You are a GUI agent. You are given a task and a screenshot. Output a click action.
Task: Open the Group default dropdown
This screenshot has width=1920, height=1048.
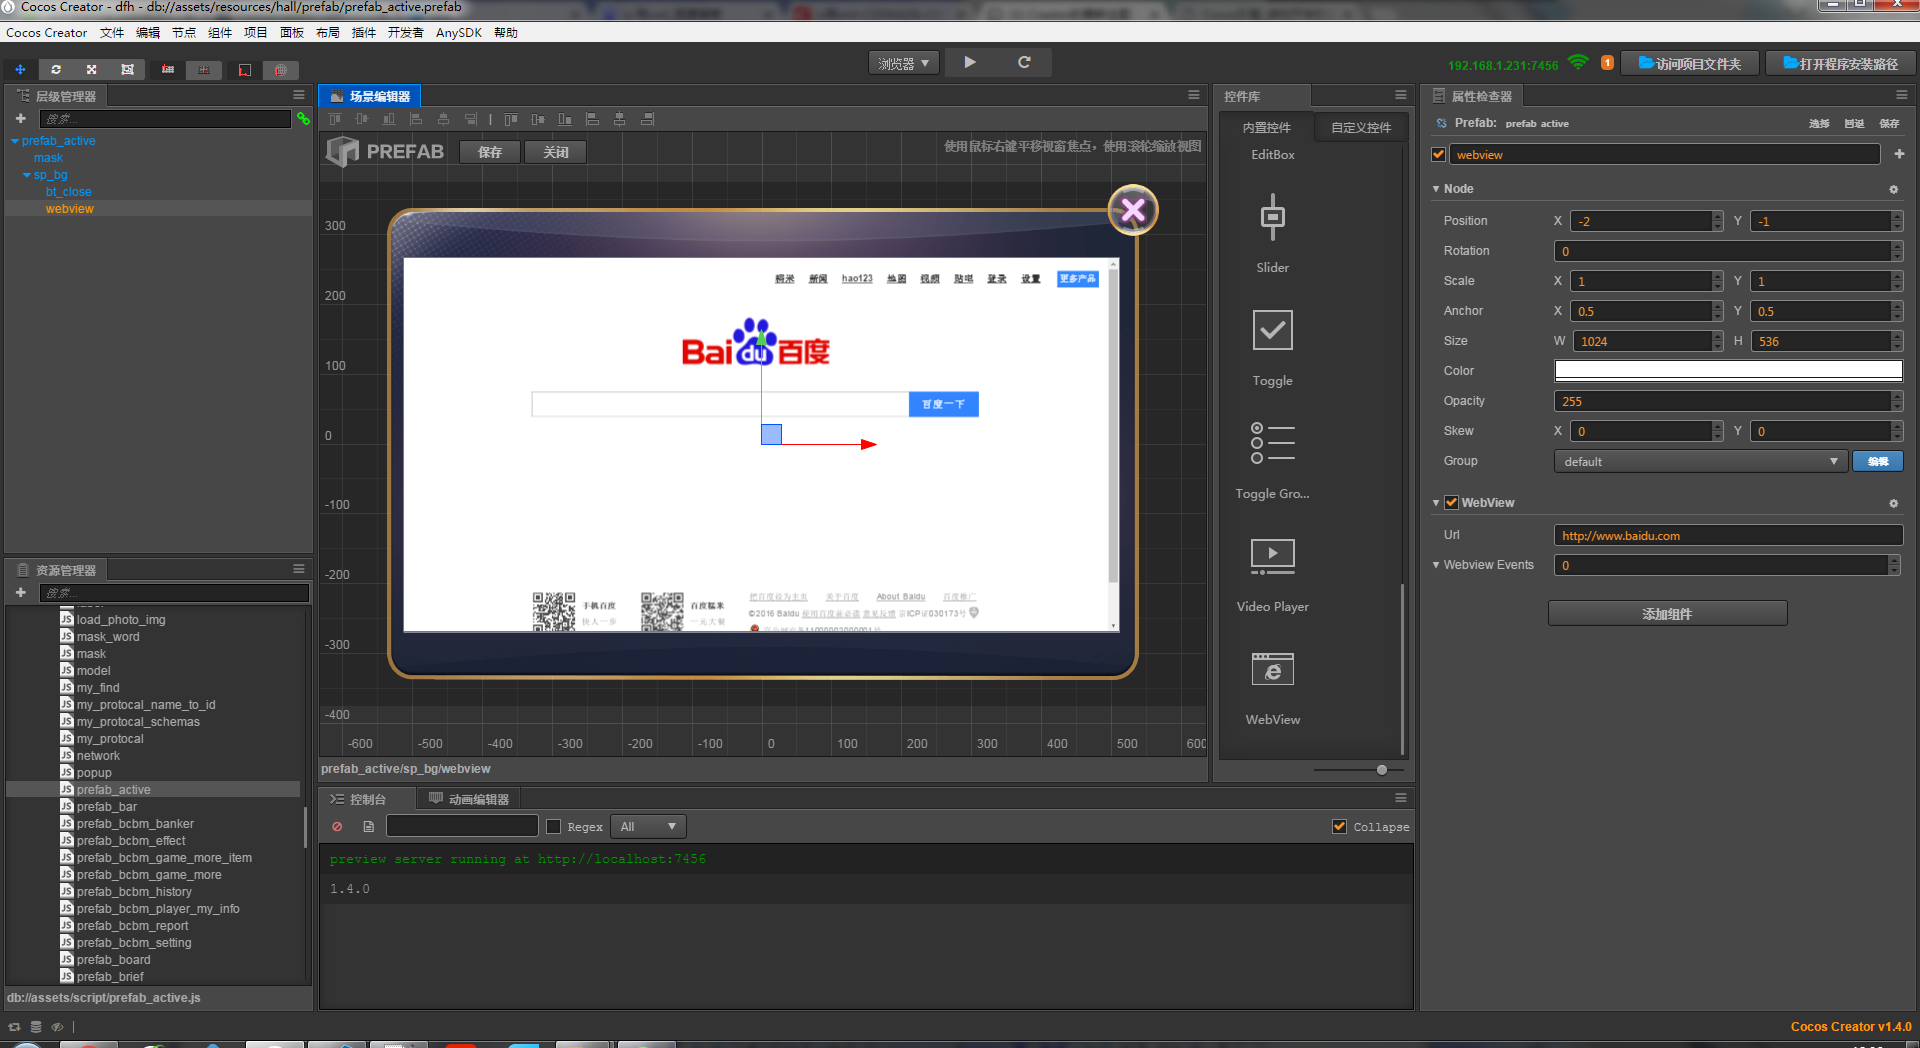point(1700,461)
